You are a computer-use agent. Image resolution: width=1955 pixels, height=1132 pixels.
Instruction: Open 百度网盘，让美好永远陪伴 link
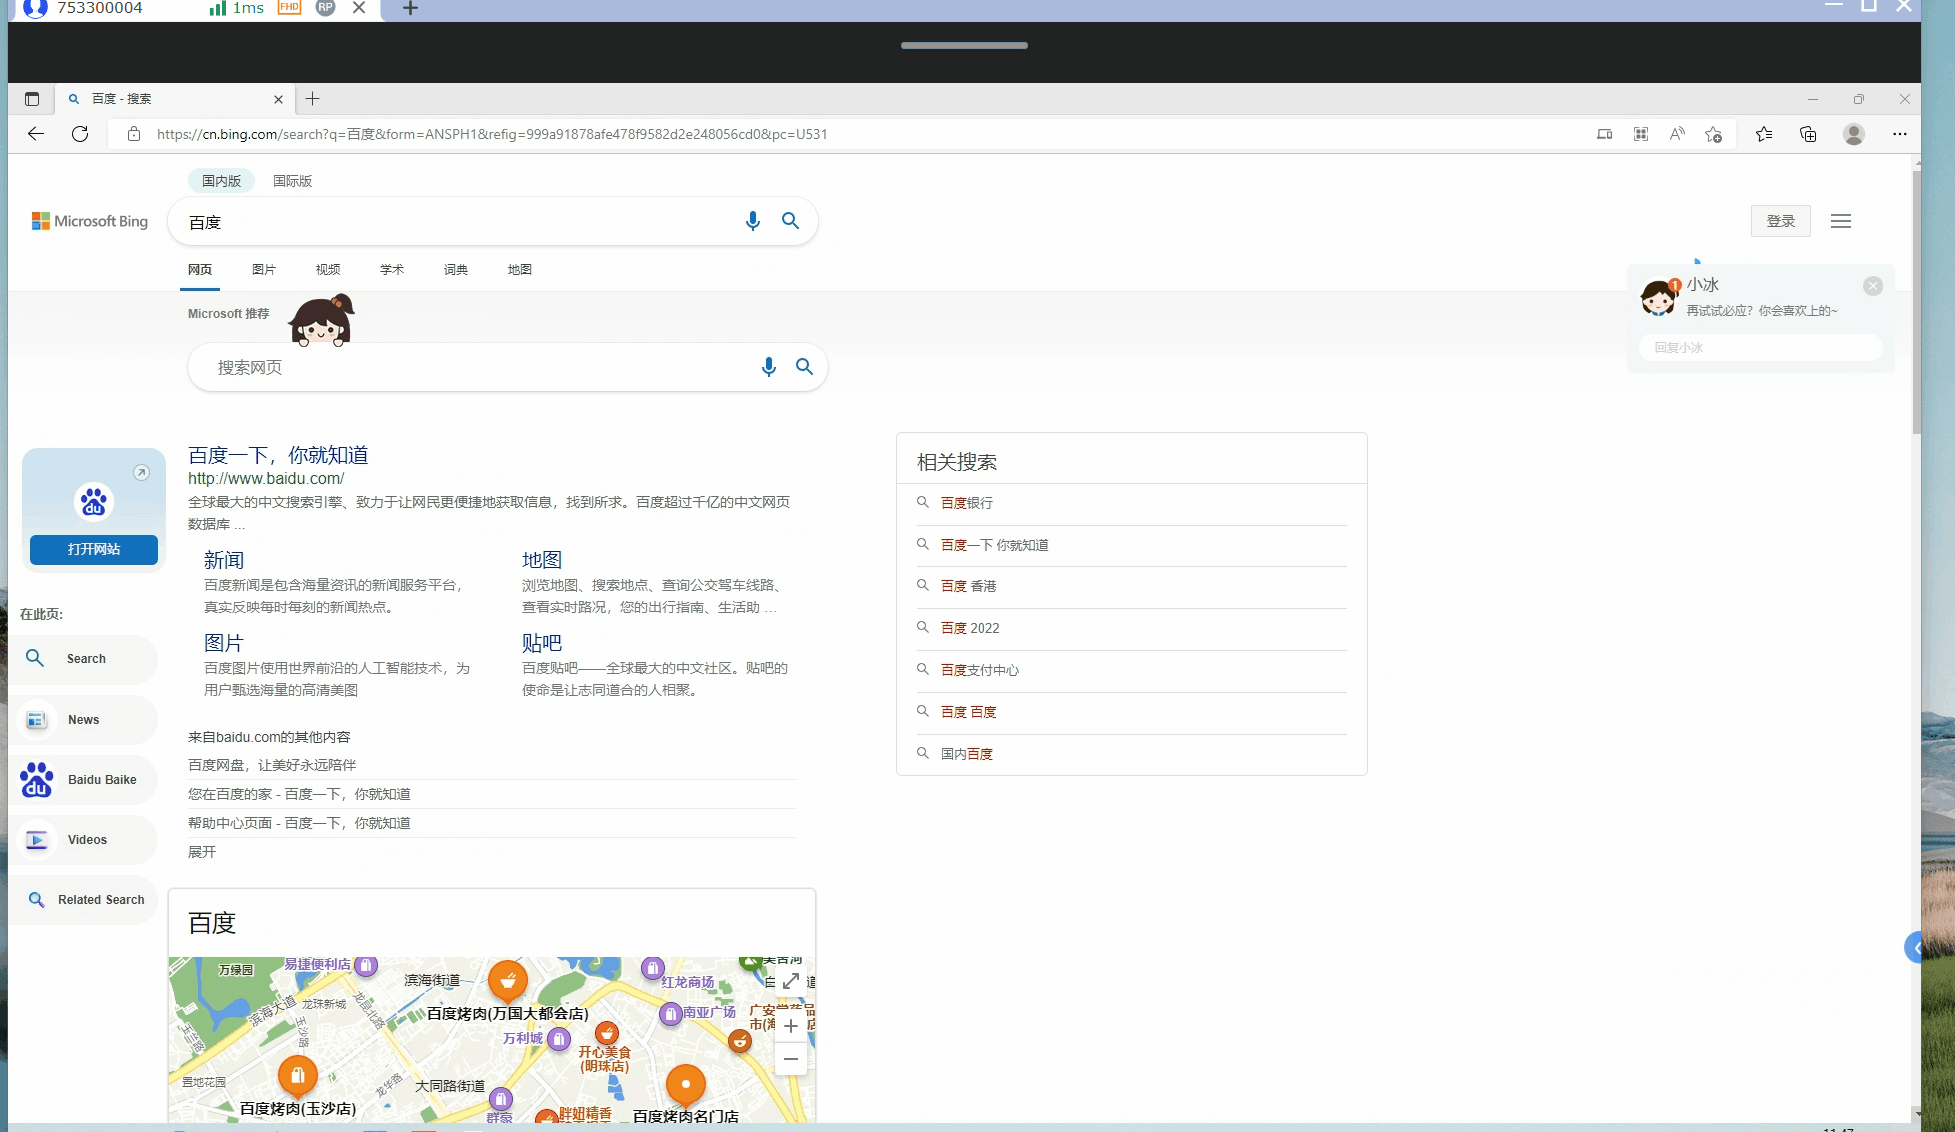pyautogui.click(x=272, y=765)
